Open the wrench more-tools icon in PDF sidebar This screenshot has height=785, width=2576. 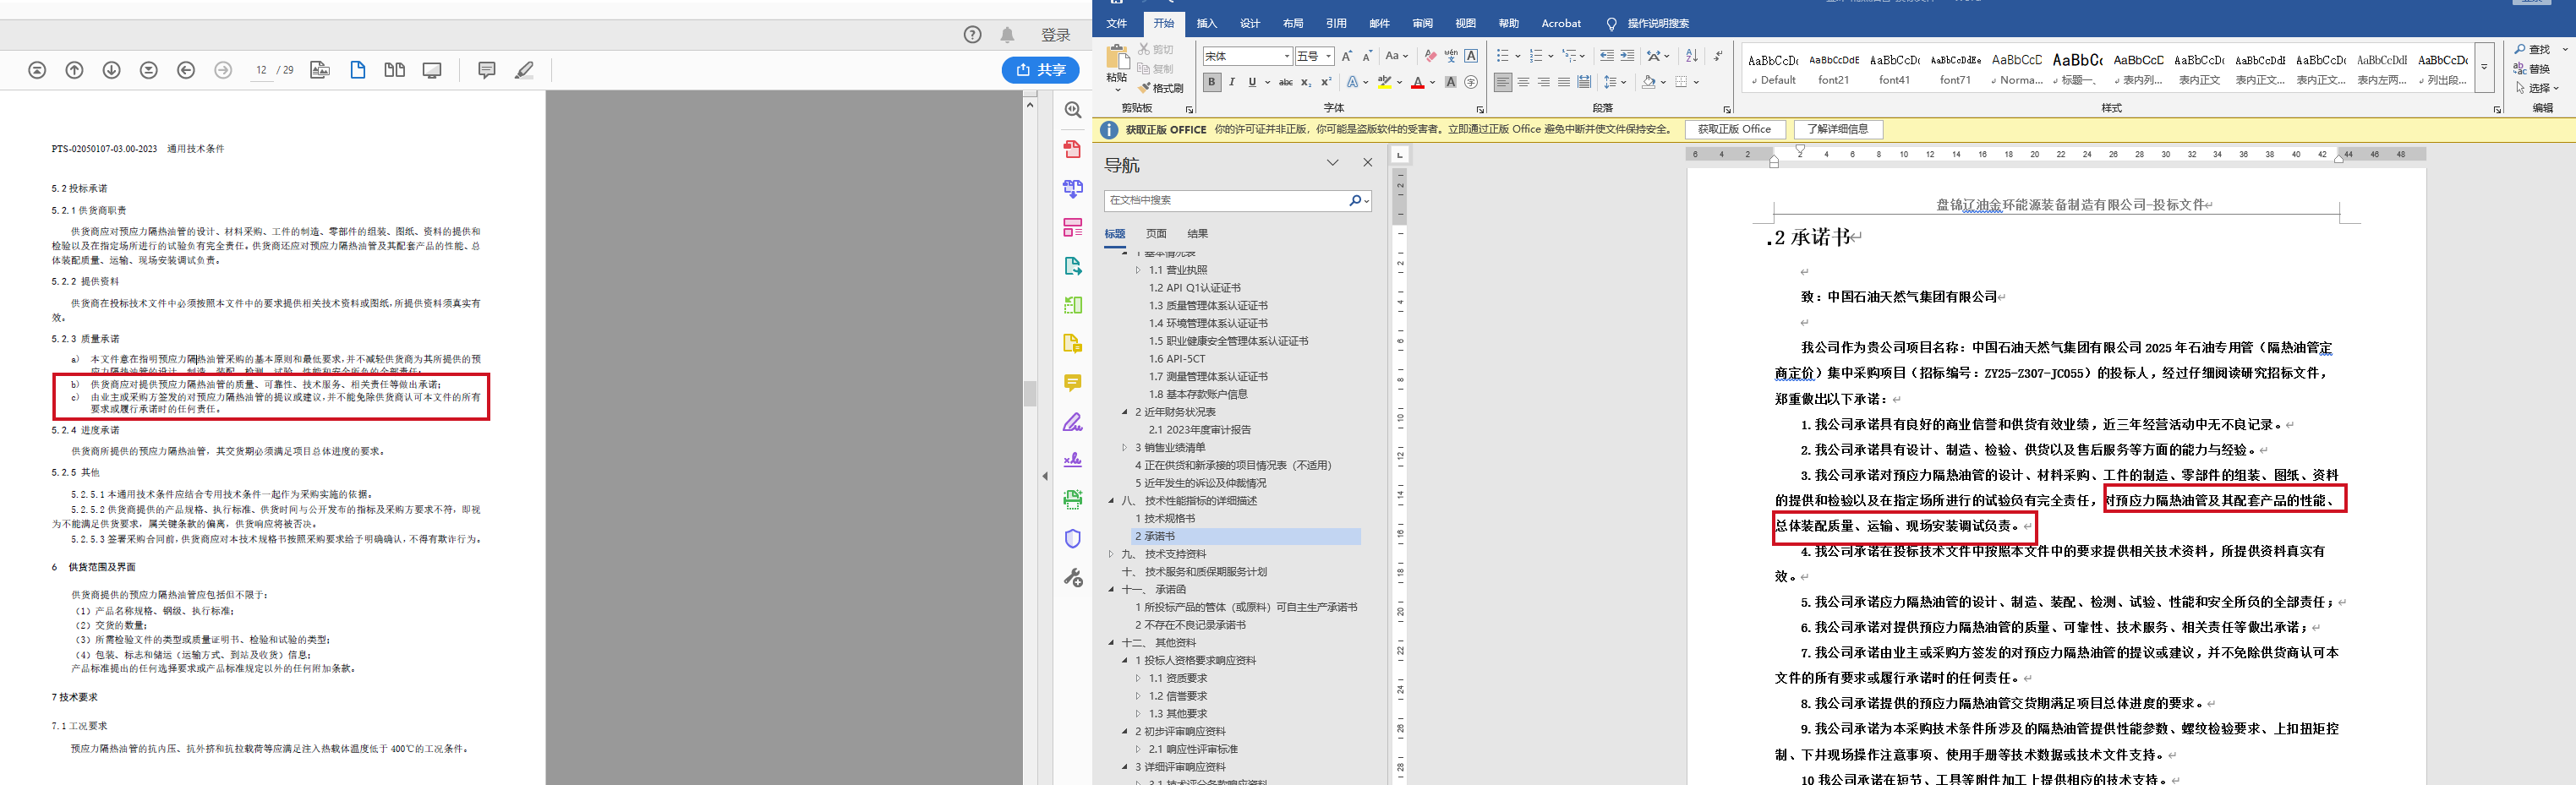point(1073,578)
